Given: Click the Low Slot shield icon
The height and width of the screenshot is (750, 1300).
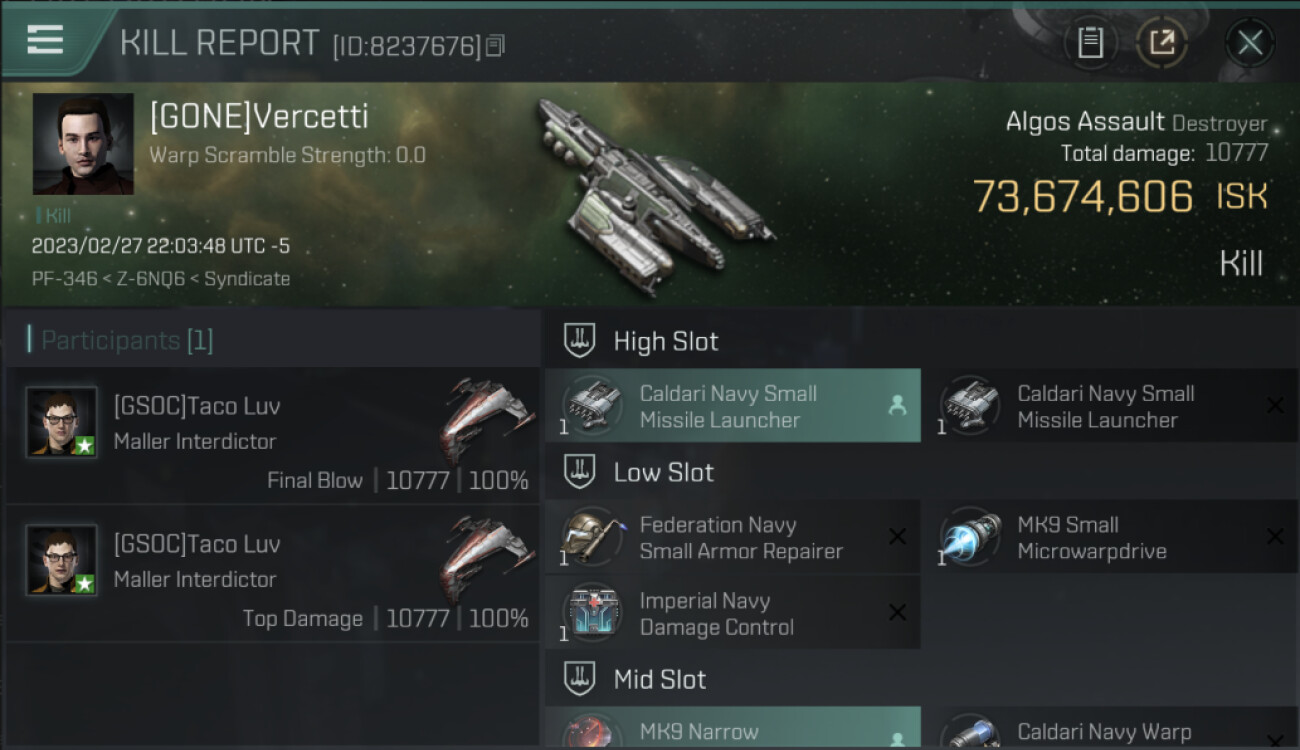Looking at the screenshot, I should point(579,472).
